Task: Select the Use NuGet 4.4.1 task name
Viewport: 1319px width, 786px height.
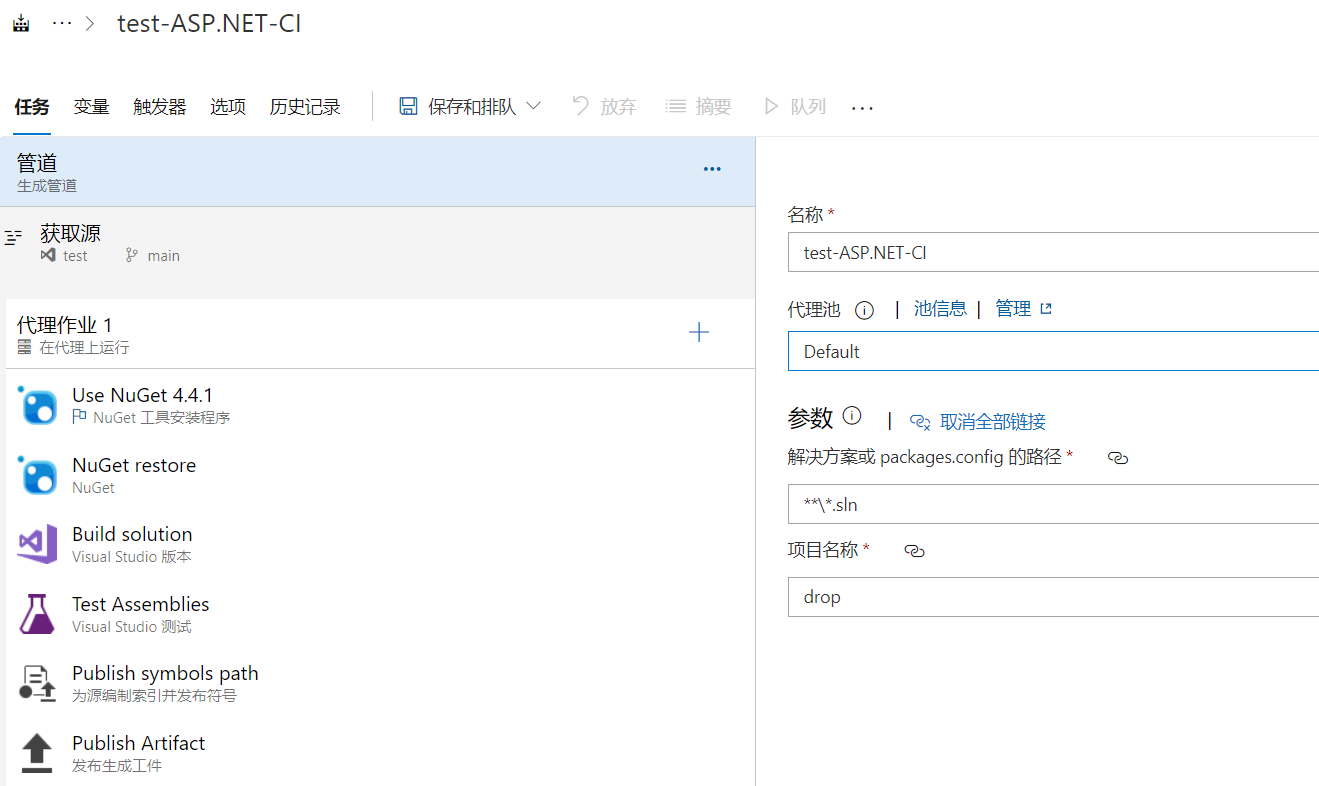Action: (x=142, y=395)
